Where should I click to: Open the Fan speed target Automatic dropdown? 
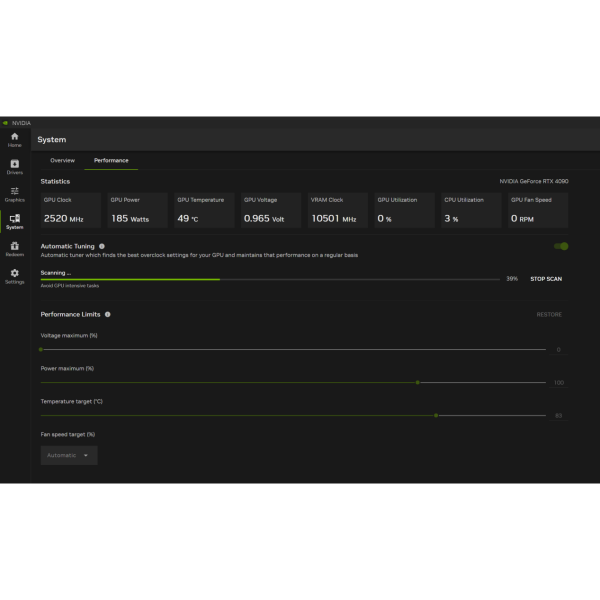tap(69, 455)
